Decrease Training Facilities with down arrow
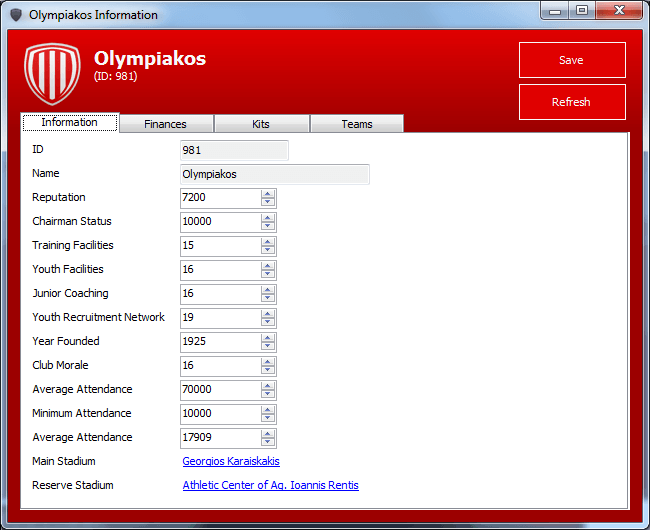Screen dimensions: 650x530 point(268,250)
